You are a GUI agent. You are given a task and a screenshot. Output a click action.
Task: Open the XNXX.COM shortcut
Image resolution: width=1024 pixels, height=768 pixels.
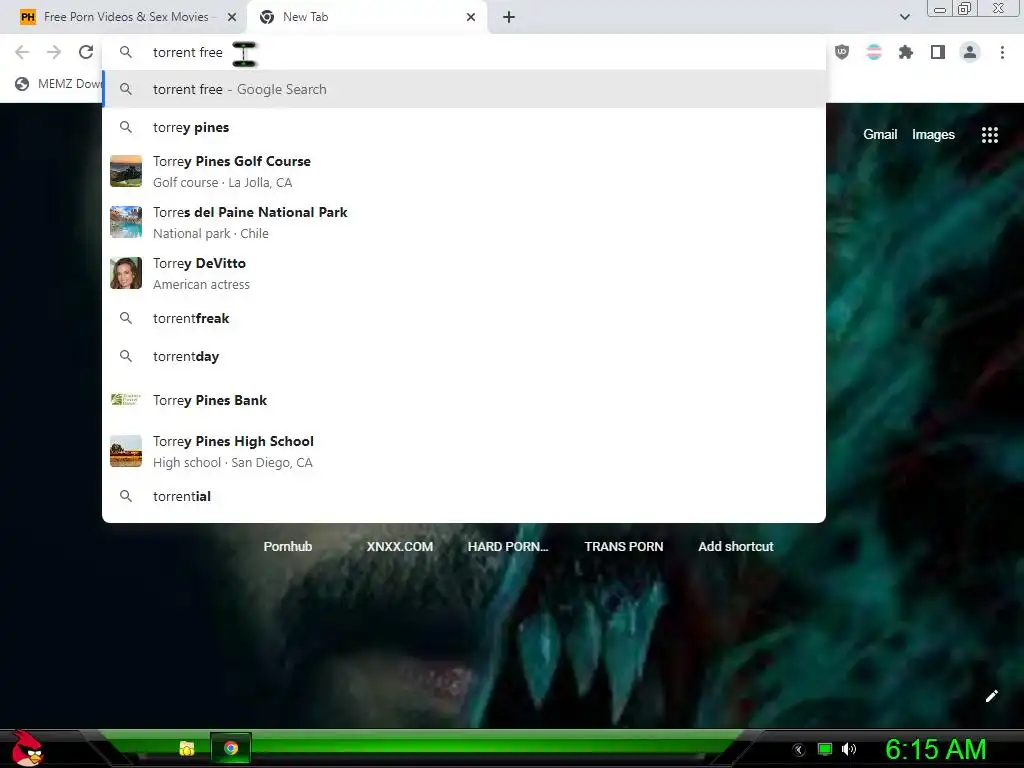click(400, 547)
